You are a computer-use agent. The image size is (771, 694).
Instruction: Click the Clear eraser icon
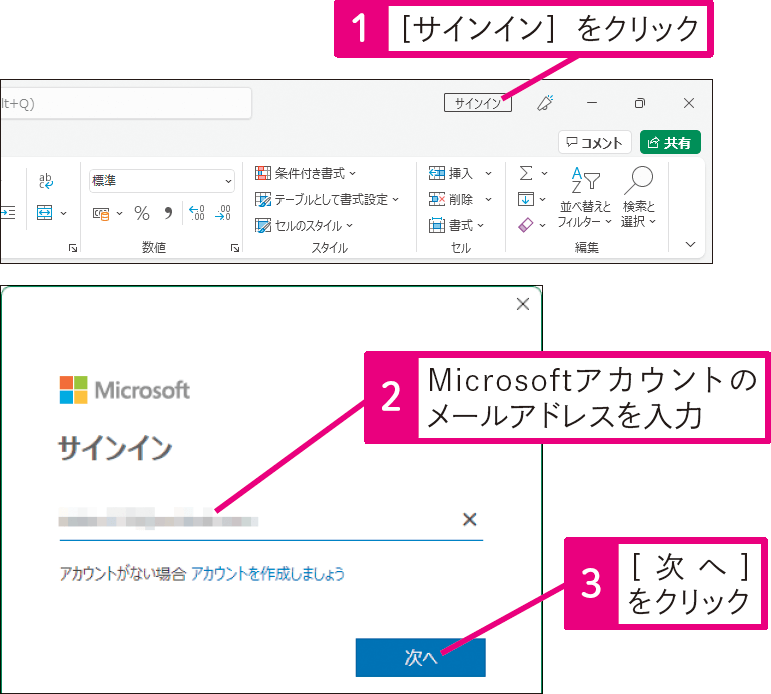click(526, 225)
